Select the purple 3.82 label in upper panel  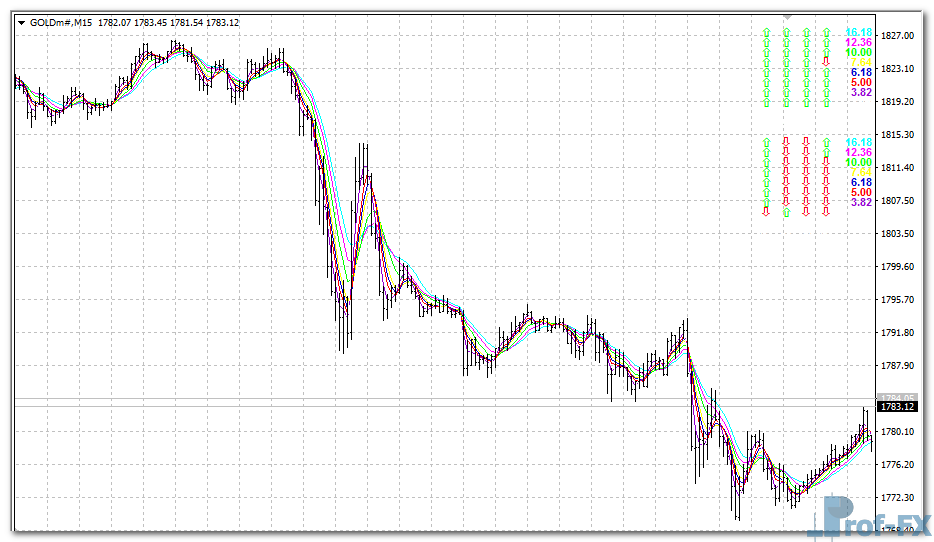pyautogui.click(x=861, y=92)
